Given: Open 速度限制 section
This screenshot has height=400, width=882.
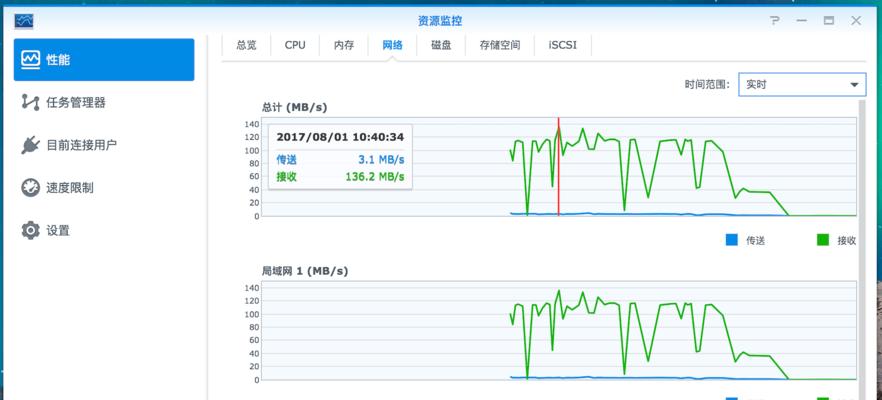Looking at the screenshot, I should coord(104,188).
